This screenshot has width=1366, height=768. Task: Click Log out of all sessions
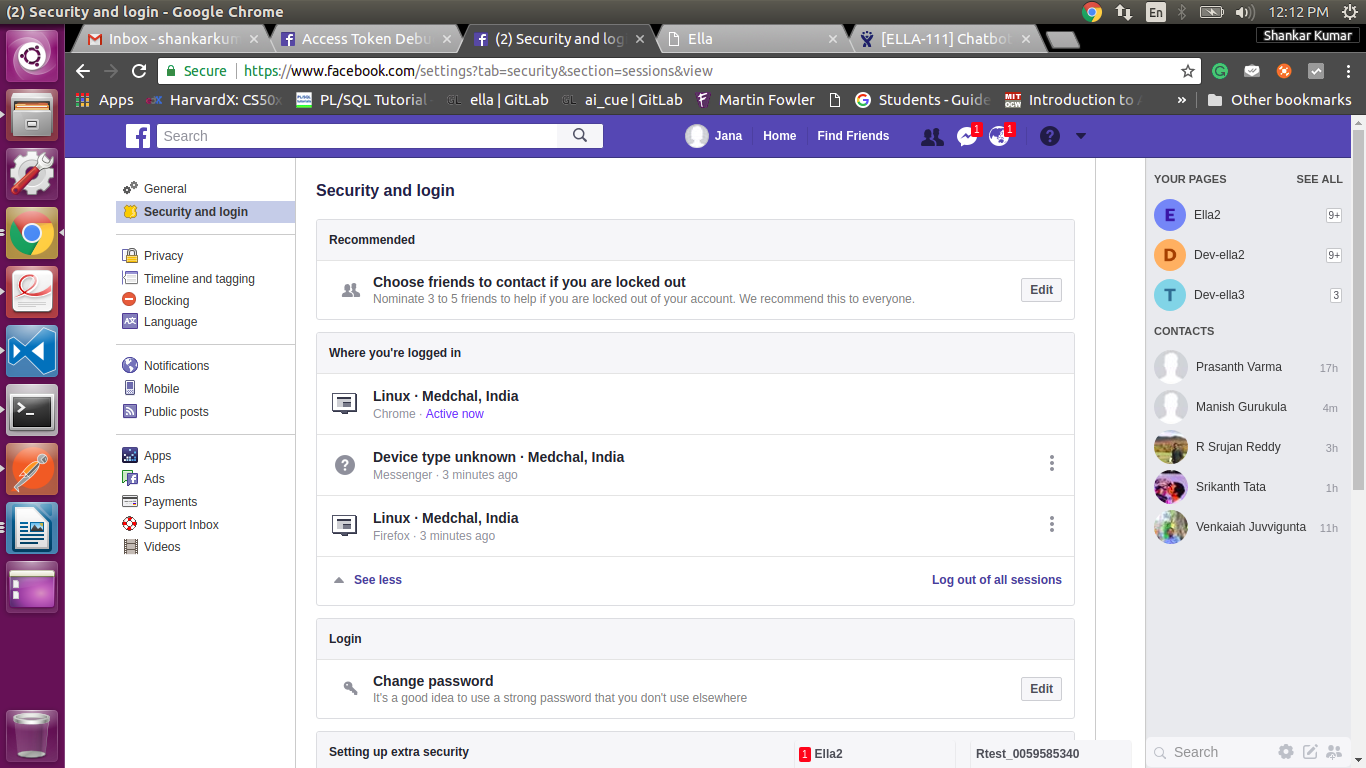pos(997,580)
